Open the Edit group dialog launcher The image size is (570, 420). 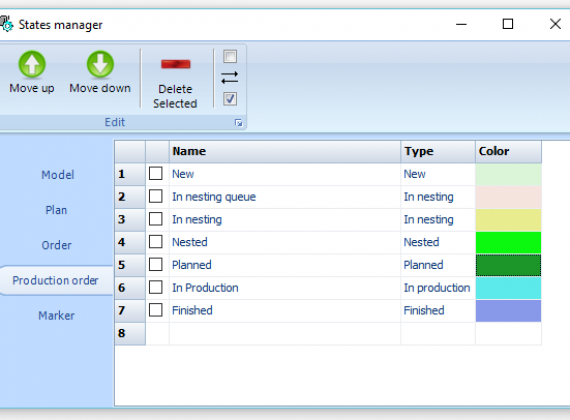[x=238, y=123]
